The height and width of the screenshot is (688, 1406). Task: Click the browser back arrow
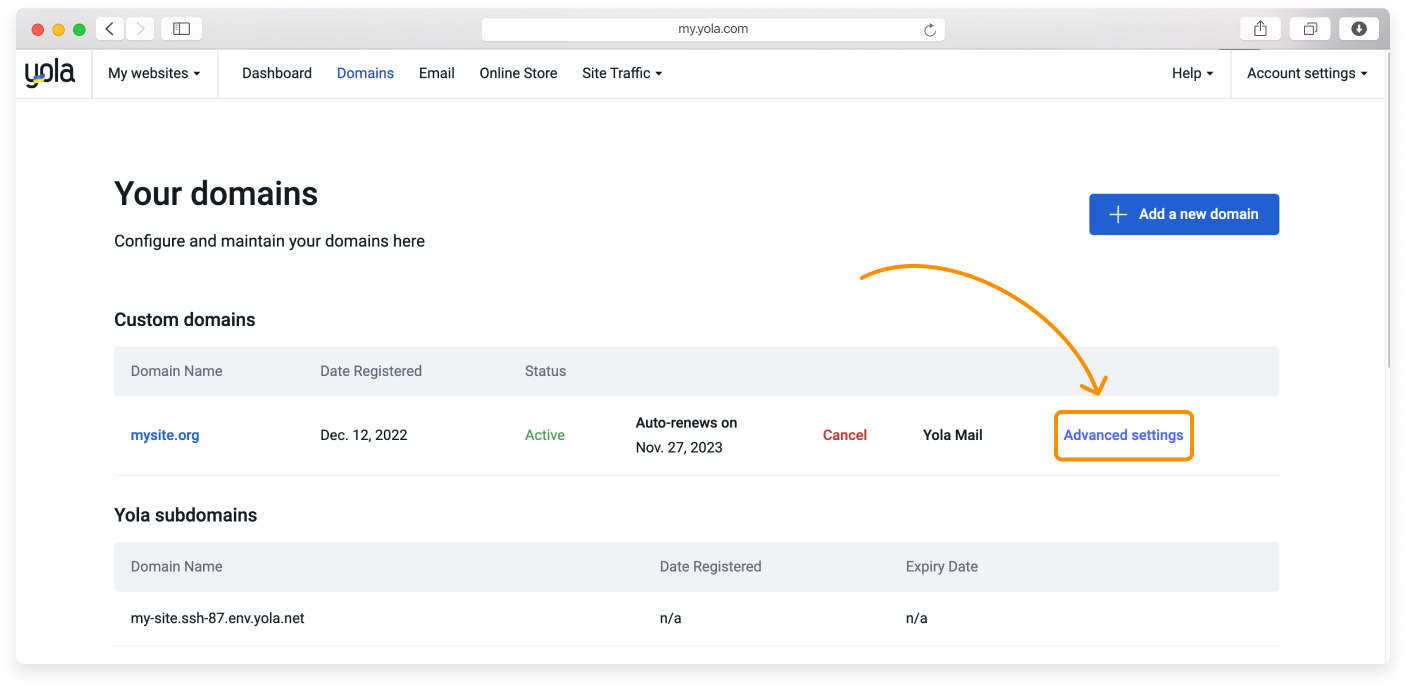(109, 28)
